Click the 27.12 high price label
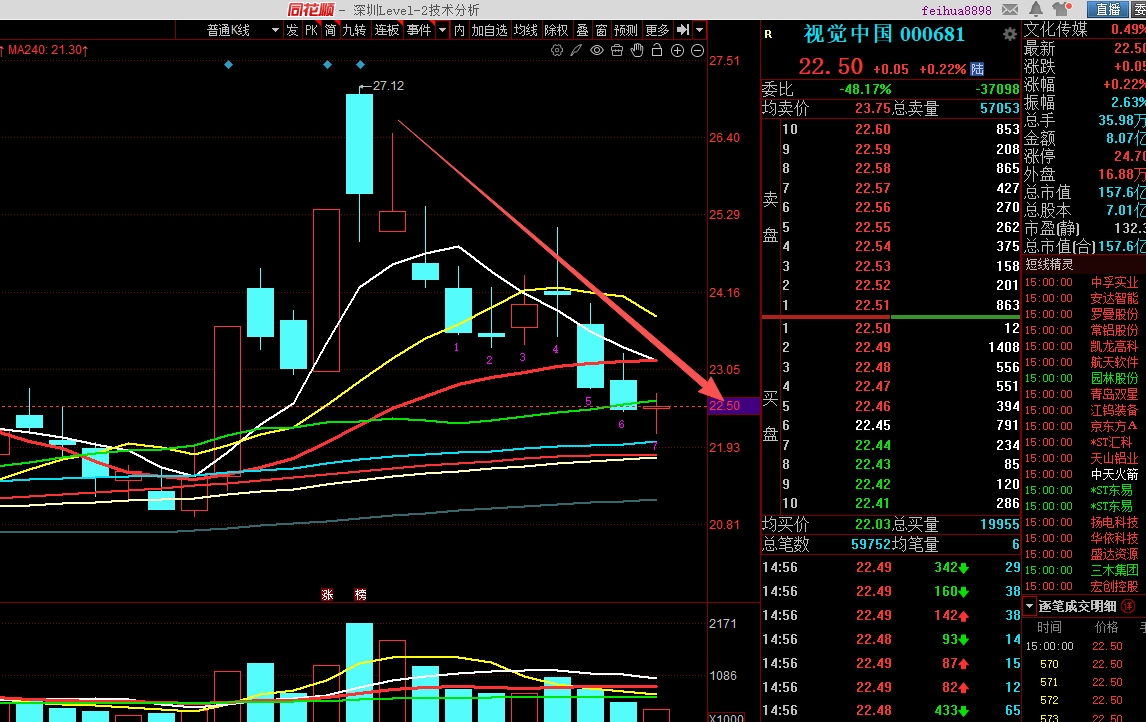The height and width of the screenshot is (722, 1146). click(x=388, y=86)
